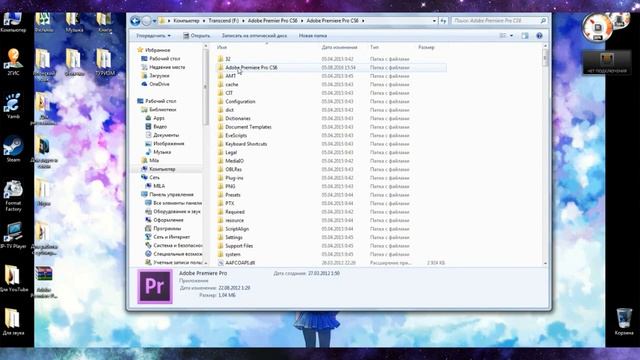Select the Steam desktop shortcut

tap(13, 149)
